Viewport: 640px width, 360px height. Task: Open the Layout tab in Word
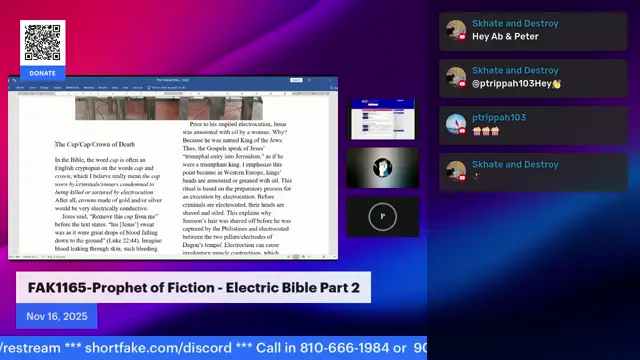coord(57,87)
